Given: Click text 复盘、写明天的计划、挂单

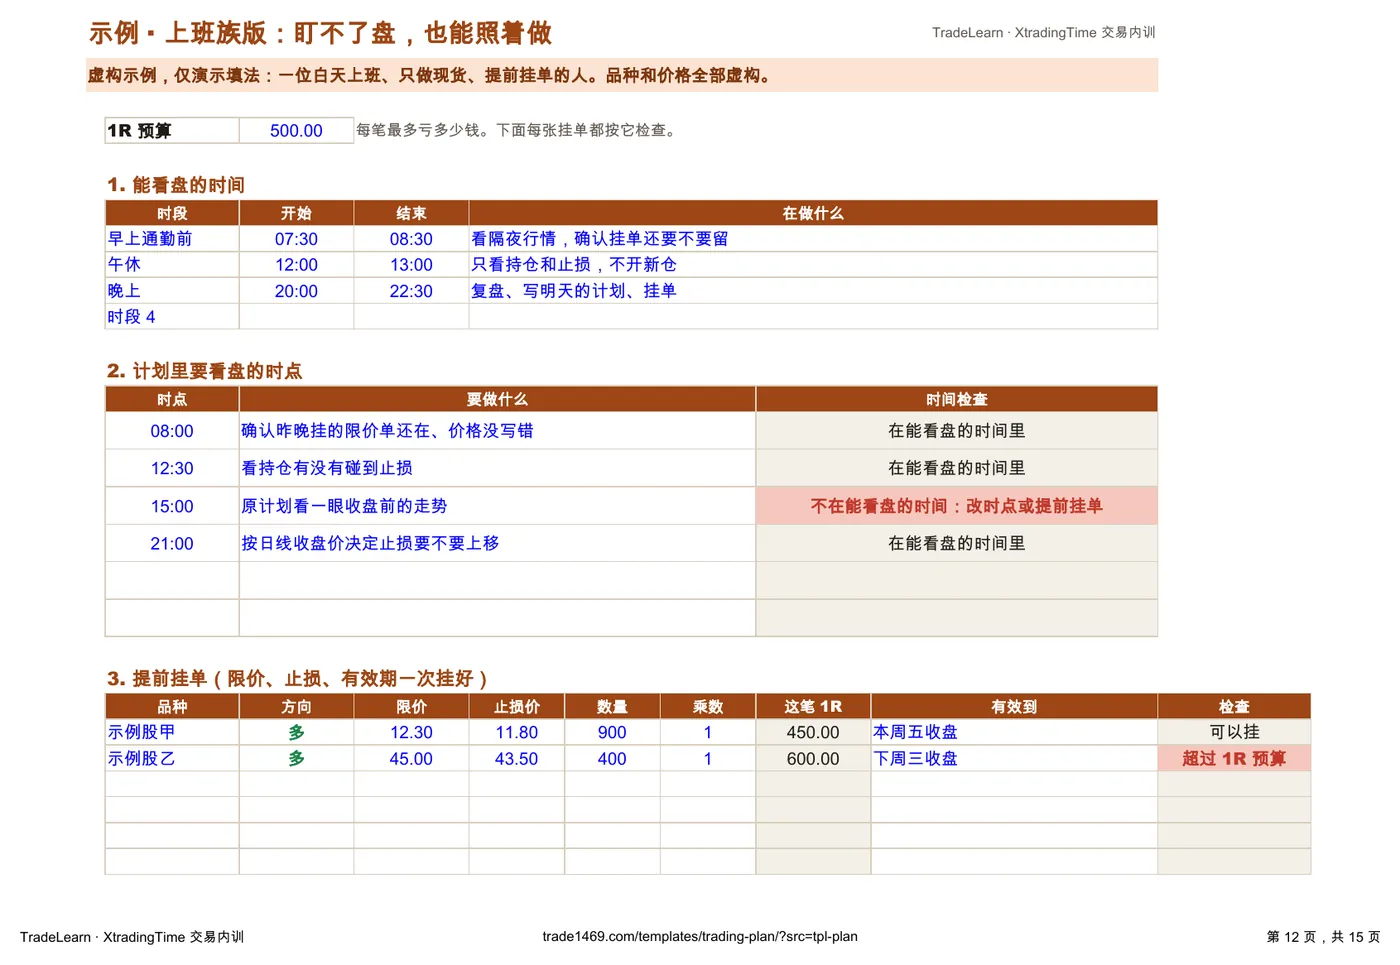Looking at the screenshot, I should 574,291.
